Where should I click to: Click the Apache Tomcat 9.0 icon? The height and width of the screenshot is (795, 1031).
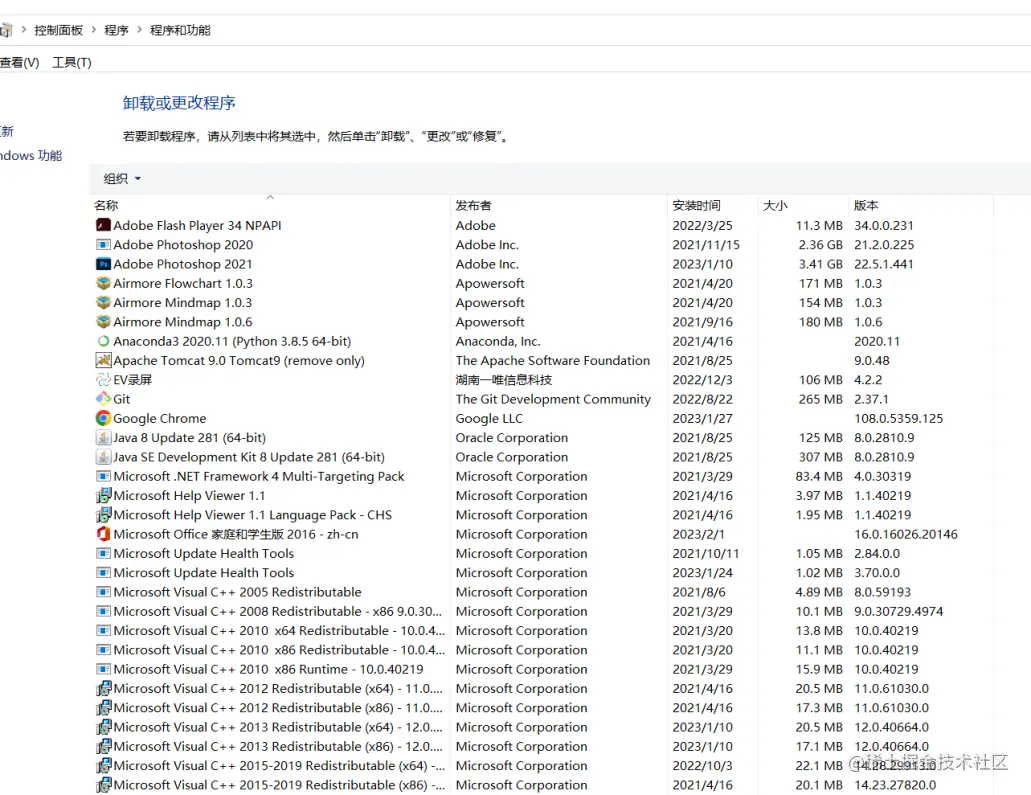(x=103, y=360)
